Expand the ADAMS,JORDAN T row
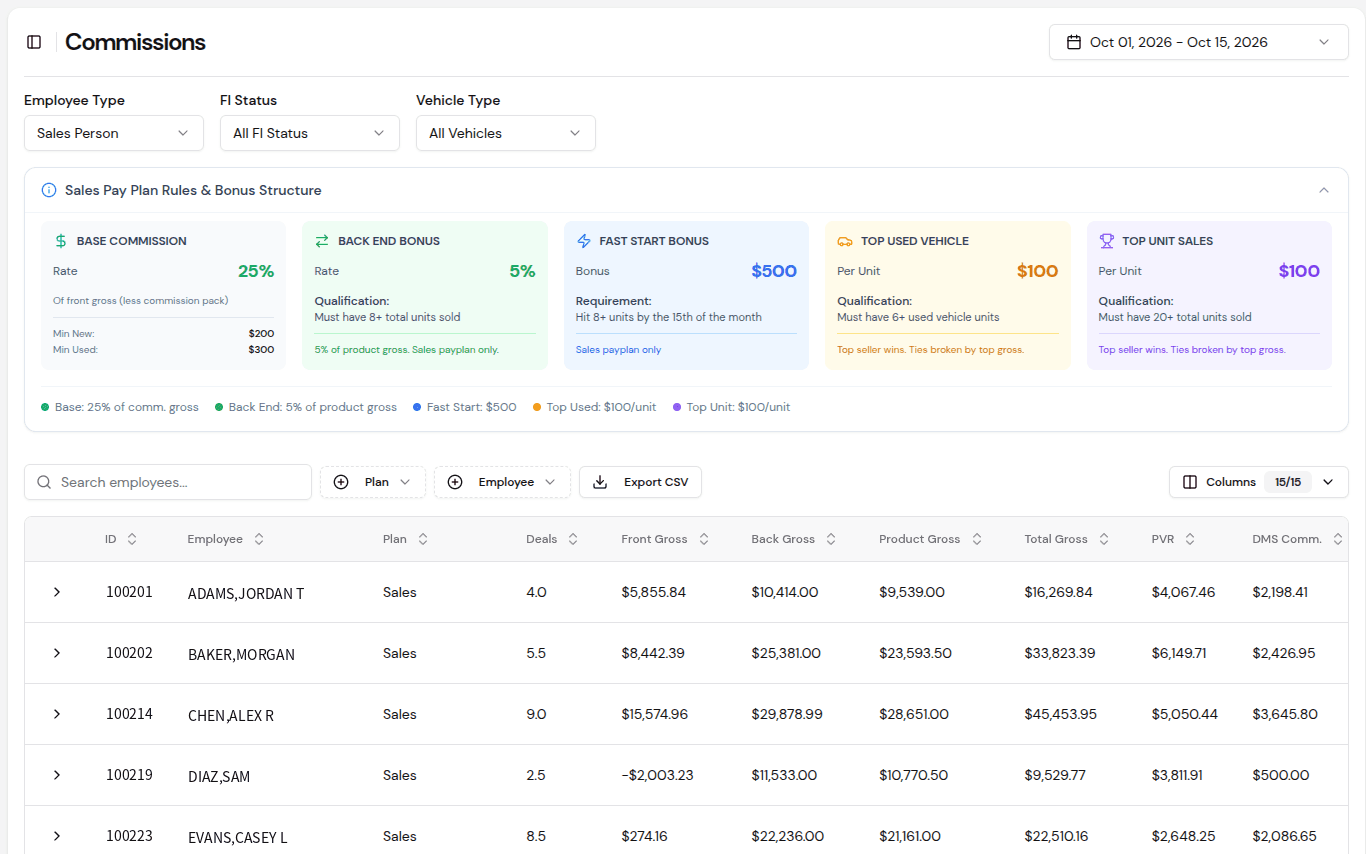This screenshot has height=854, width=1366. pyautogui.click(x=57, y=592)
